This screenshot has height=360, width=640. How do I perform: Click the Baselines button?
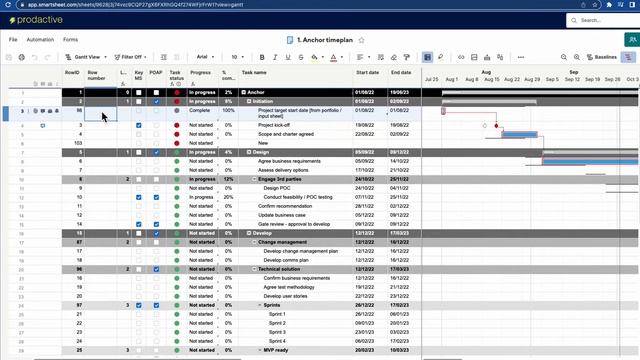[x=602, y=57]
